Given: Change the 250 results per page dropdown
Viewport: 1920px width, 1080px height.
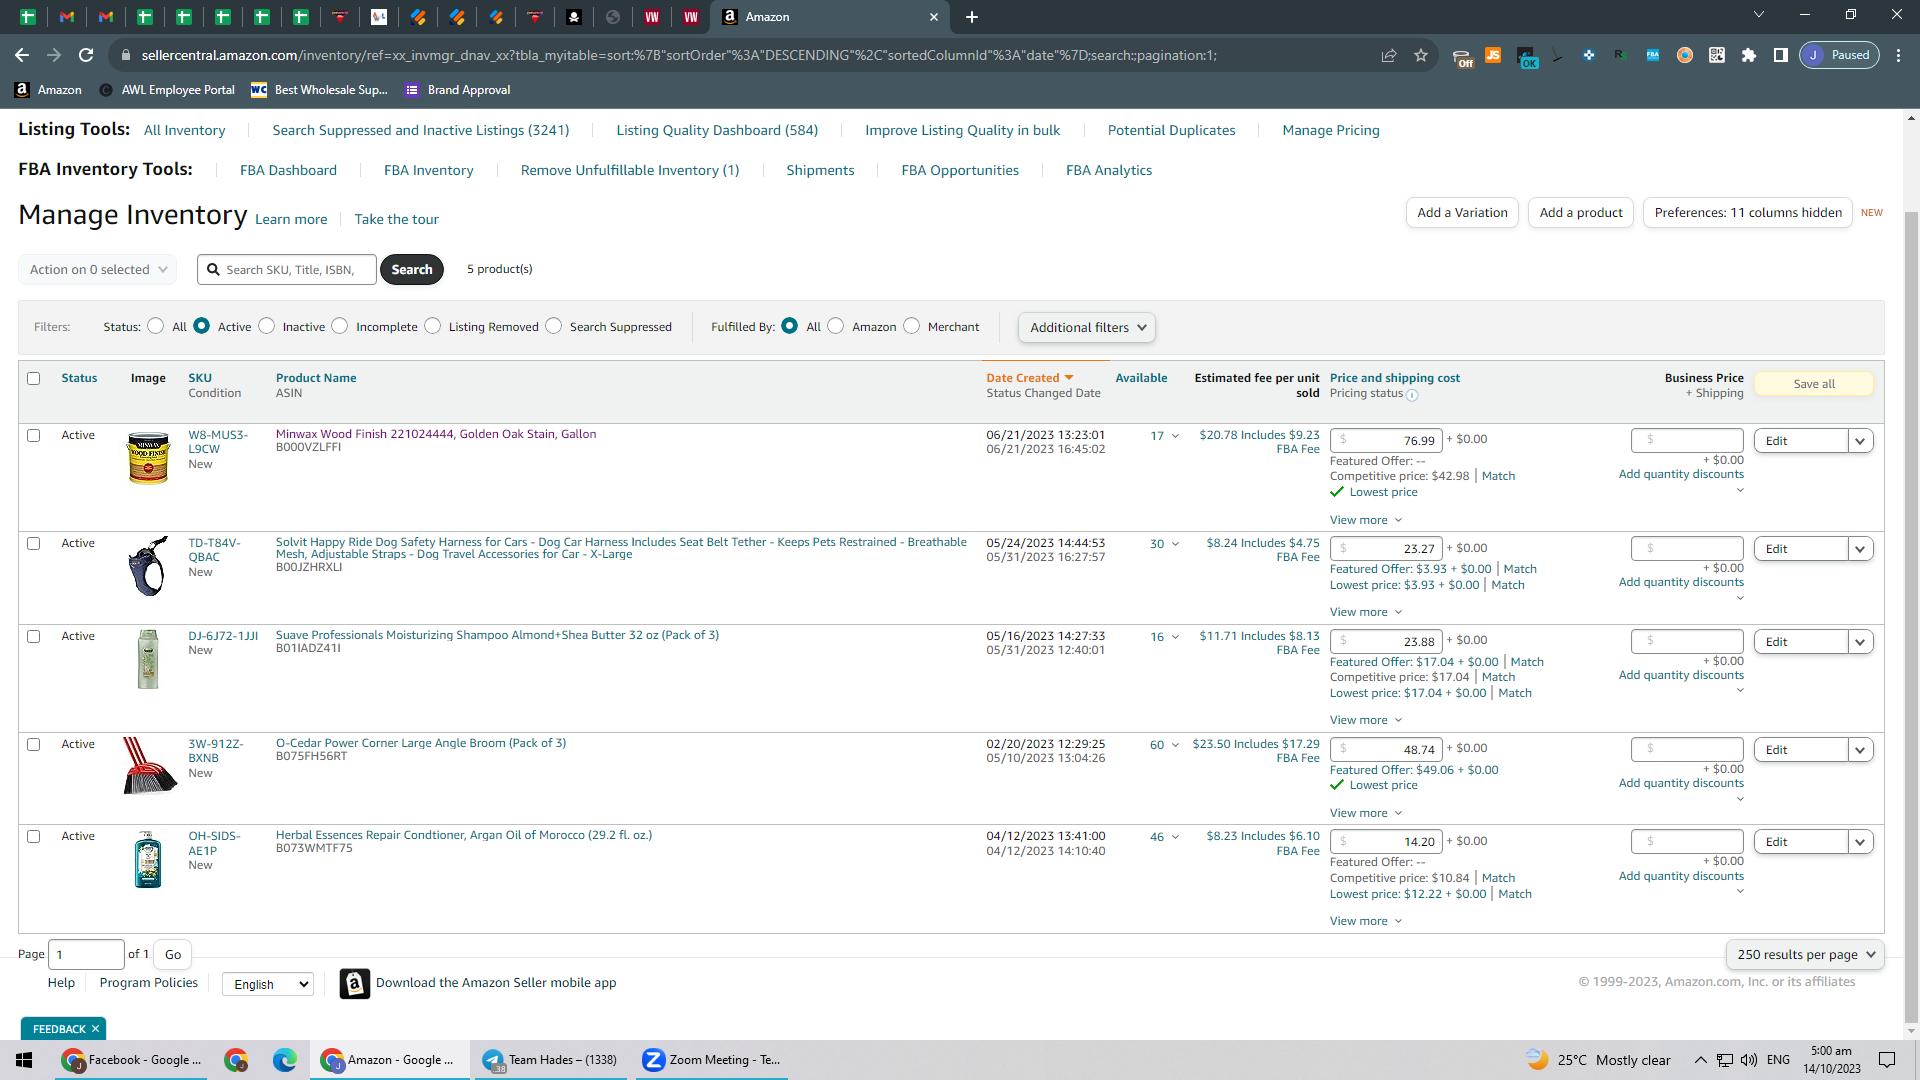Looking at the screenshot, I should point(1805,955).
